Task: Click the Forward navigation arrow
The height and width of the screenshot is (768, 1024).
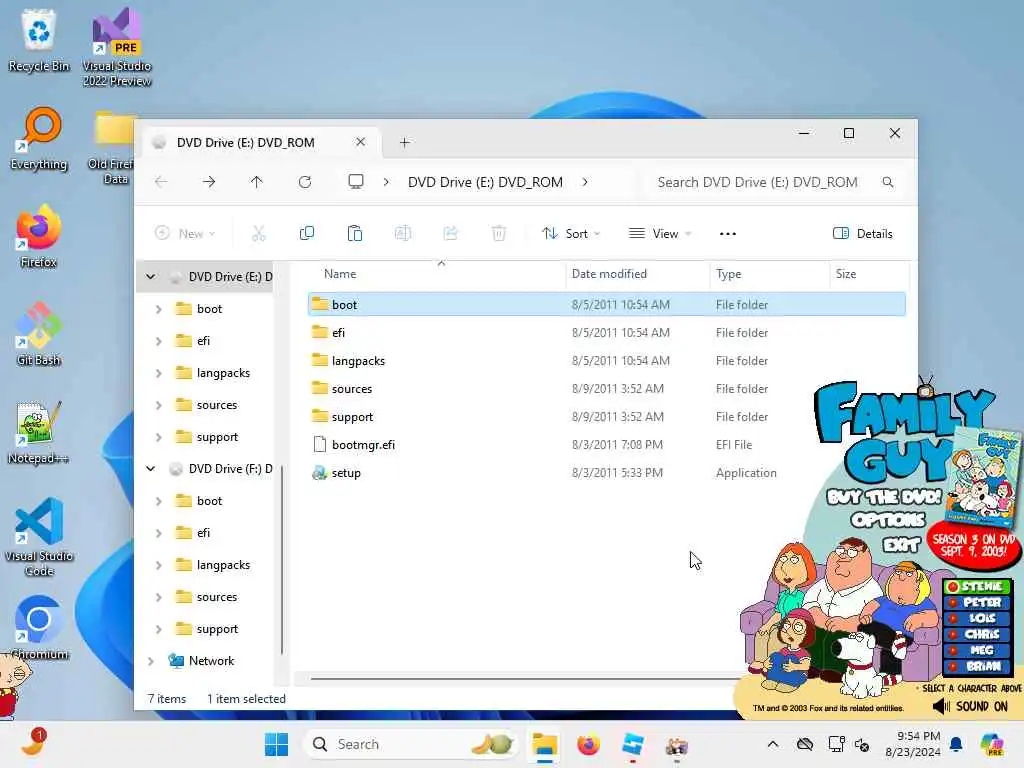Action: [x=209, y=182]
